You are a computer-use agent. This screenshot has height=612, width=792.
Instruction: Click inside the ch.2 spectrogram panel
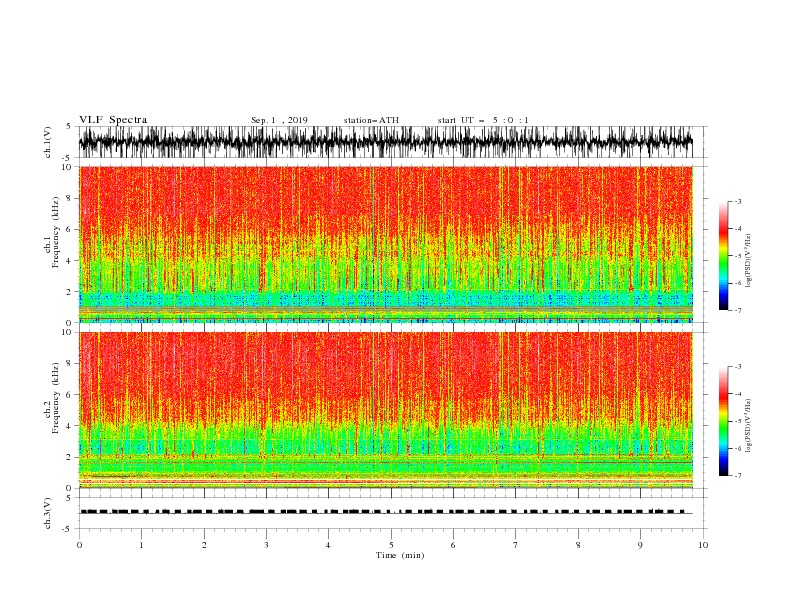[x=385, y=410]
